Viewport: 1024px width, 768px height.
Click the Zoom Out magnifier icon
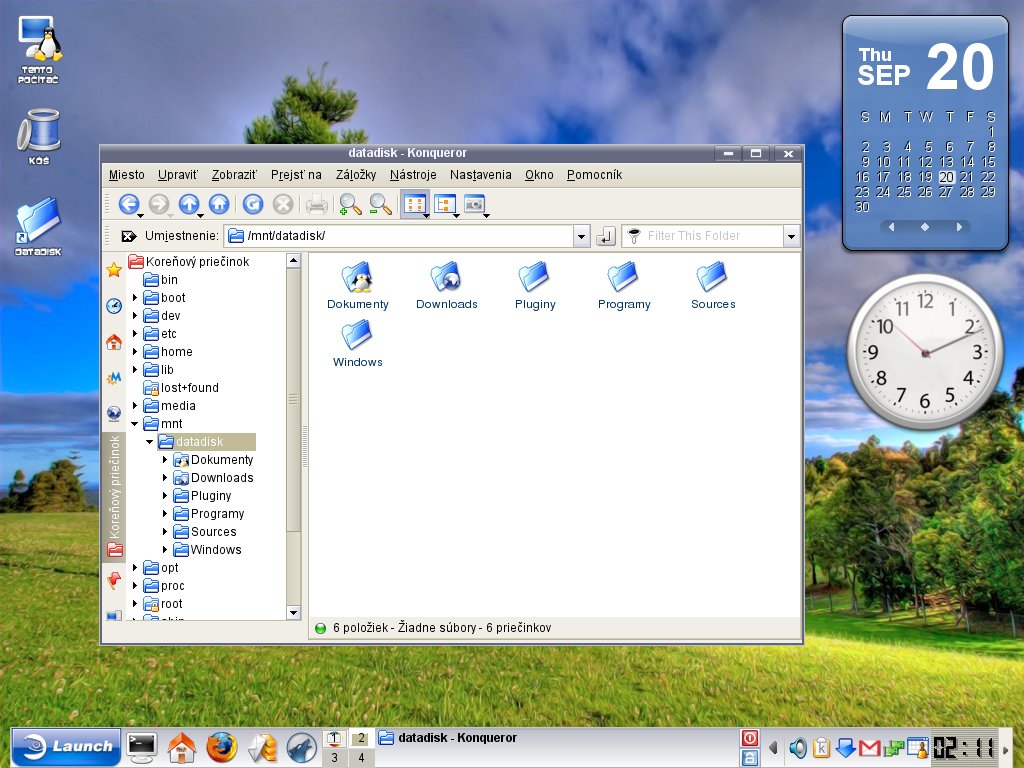point(380,204)
